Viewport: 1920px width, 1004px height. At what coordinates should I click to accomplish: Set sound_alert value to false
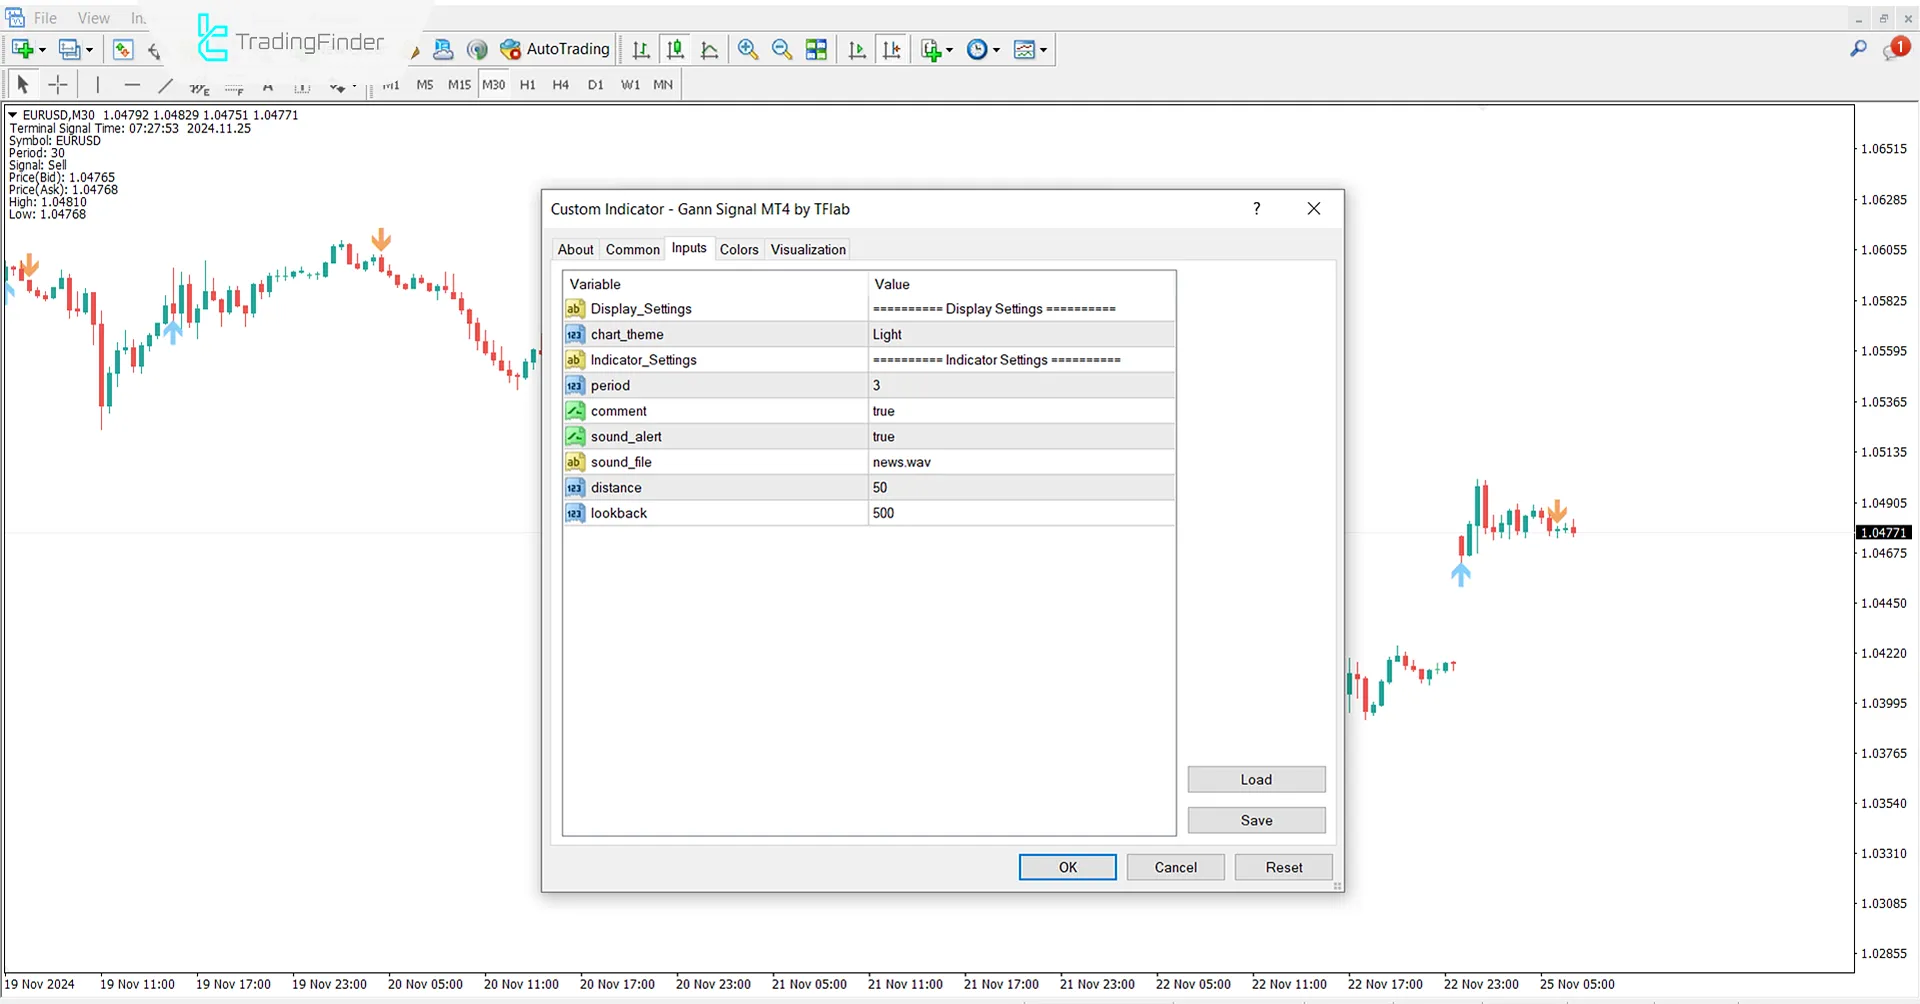pyautogui.click(x=1020, y=436)
